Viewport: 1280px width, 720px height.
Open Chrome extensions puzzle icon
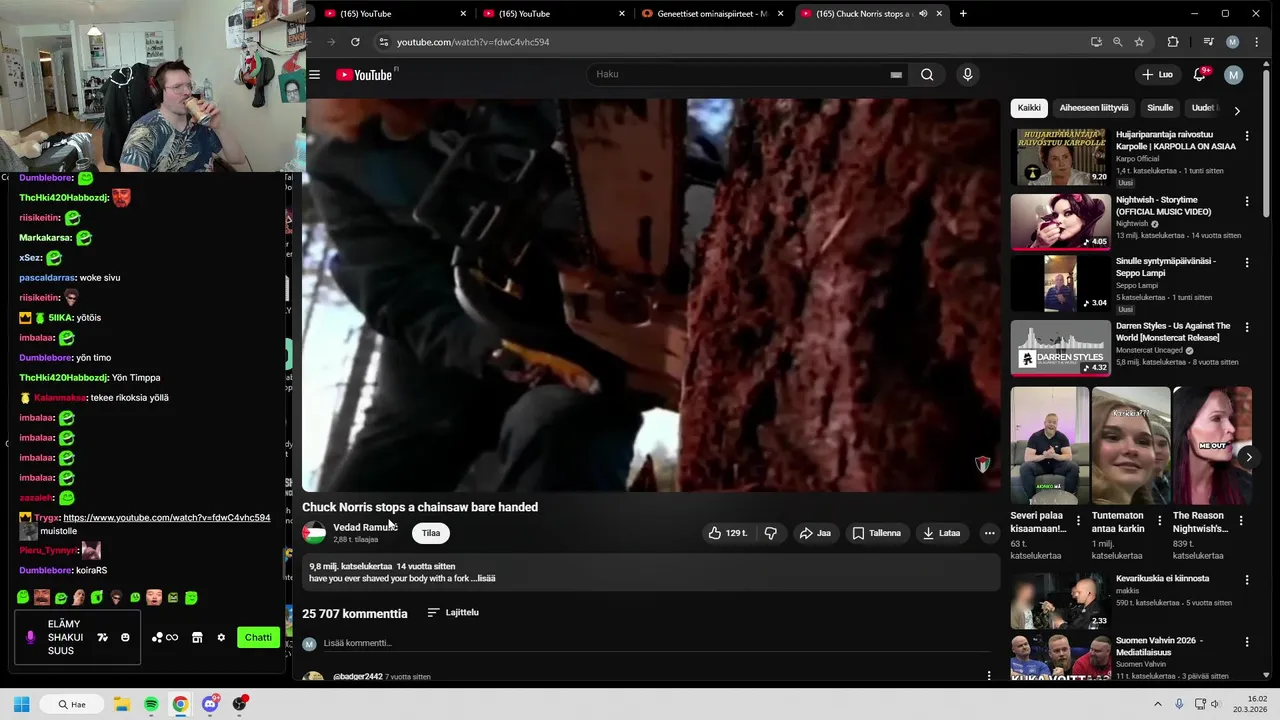click(x=1173, y=42)
